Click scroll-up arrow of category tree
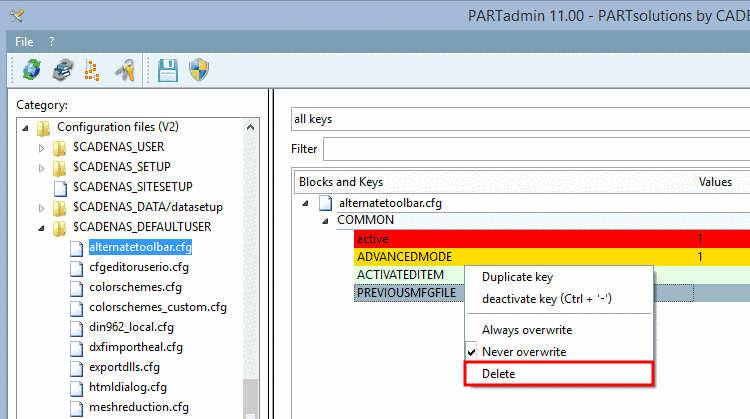750x419 pixels. (250, 127)
